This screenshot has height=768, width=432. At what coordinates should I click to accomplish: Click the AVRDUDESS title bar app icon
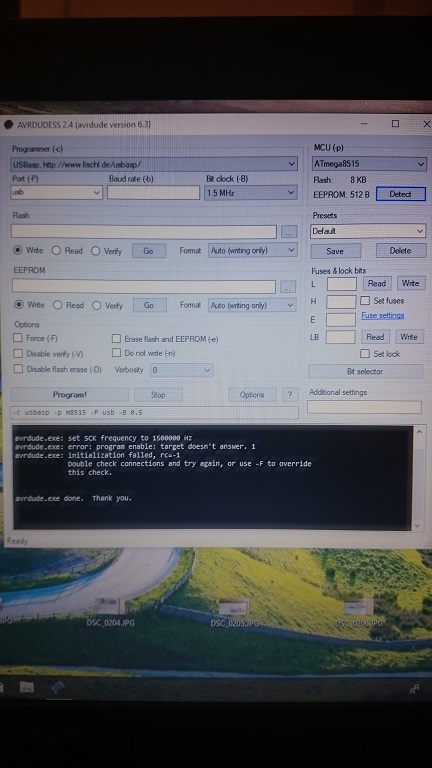(8, 124)
